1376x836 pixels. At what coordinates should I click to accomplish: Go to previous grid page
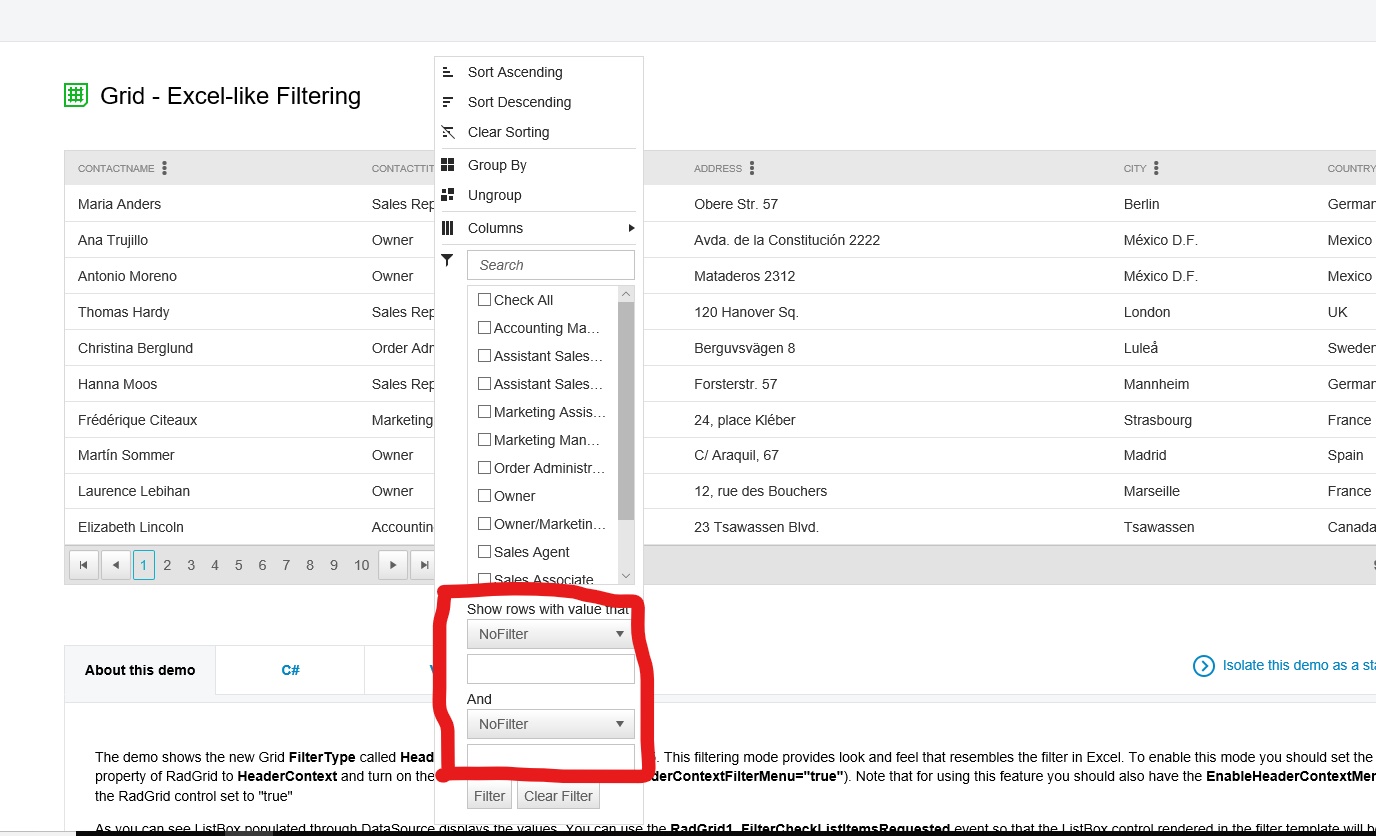point(116,565)
